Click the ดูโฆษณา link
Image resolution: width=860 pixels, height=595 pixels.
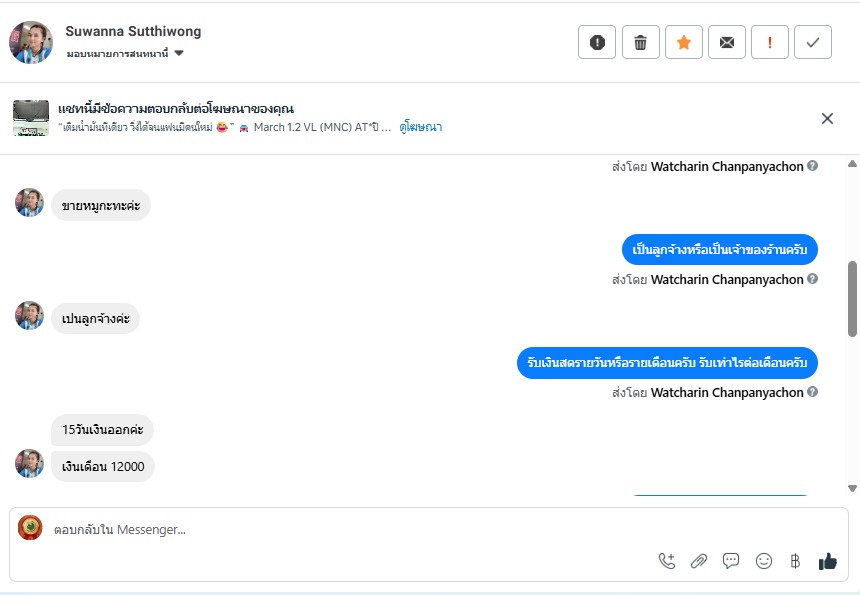click(420, 127)
